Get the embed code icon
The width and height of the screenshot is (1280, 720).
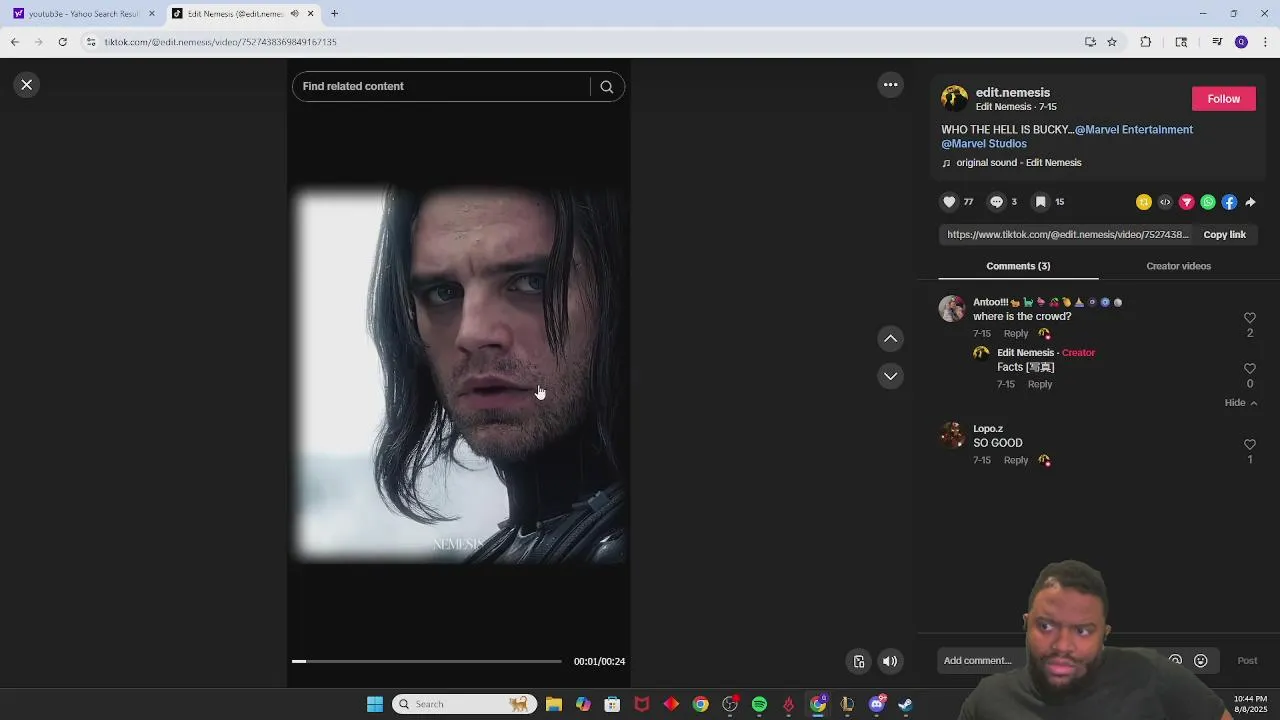(x=1165, y=202)
